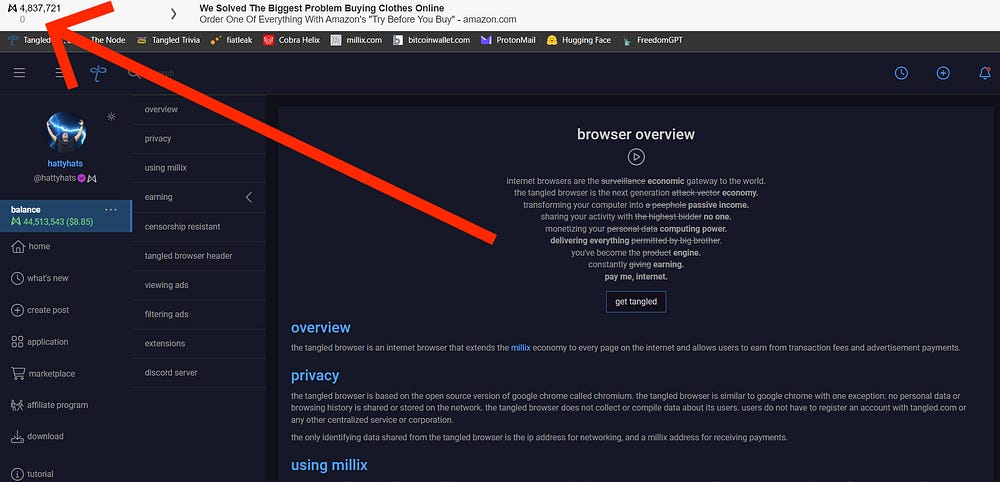Viewport: 1000px width, 482px height.
Task: Click the download tray icon in sidebar
Action: [x=17, y=437]
